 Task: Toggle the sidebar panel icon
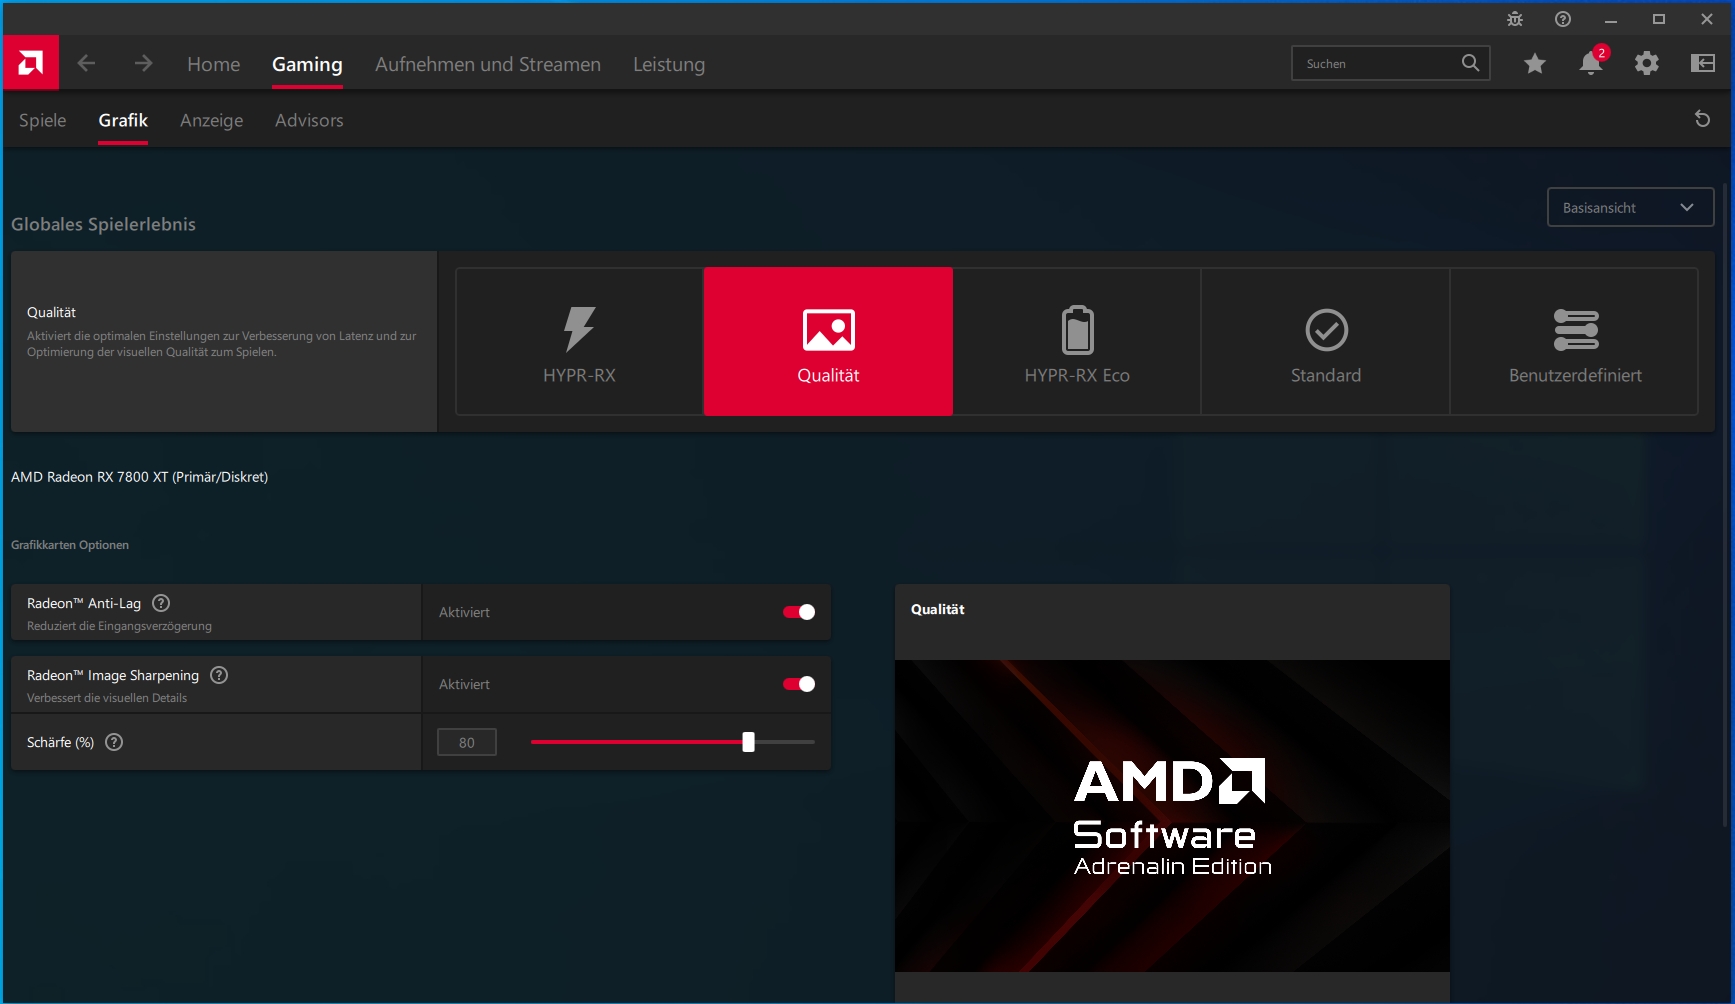[x=1703, y=64]
